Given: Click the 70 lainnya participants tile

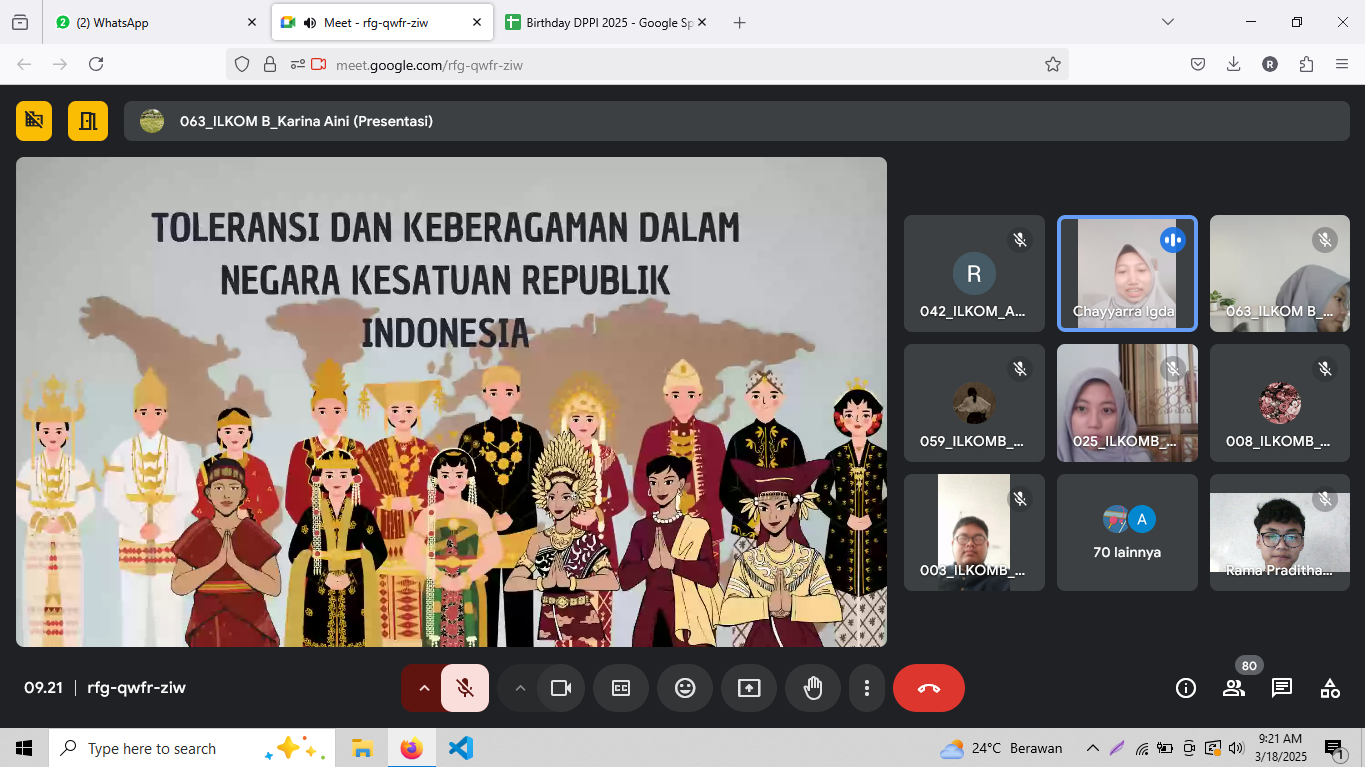Looking at the screenshot, I should [x=1127, y=532].
